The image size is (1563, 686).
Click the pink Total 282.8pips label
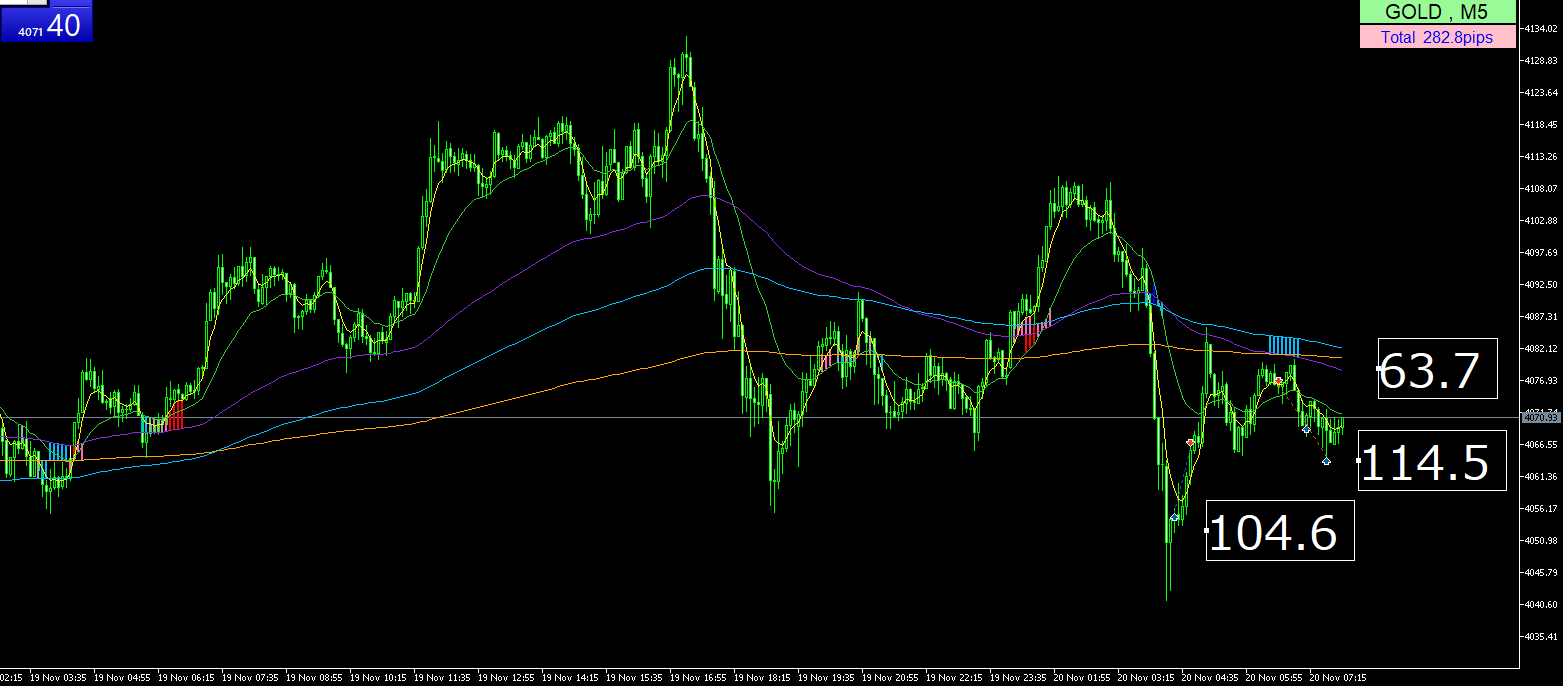click(1437, 37)
